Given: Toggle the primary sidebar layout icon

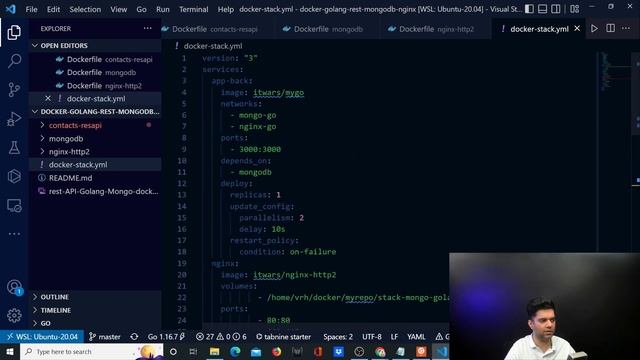Looking at the screenshot, I should point(529,9).
